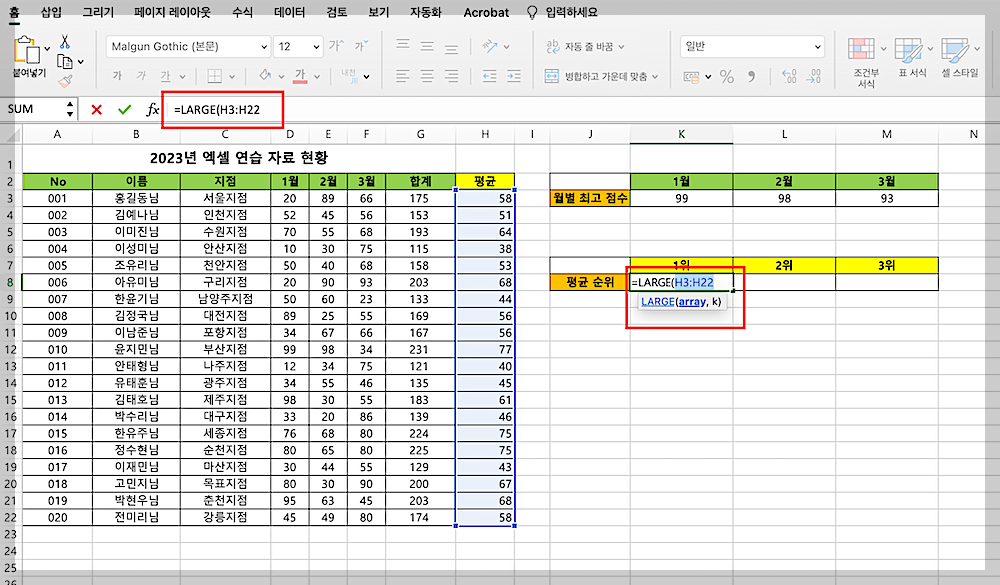Toggle underline 가 formatting
Viewport: 1000px width, 585px height.
tap(166, 76)
